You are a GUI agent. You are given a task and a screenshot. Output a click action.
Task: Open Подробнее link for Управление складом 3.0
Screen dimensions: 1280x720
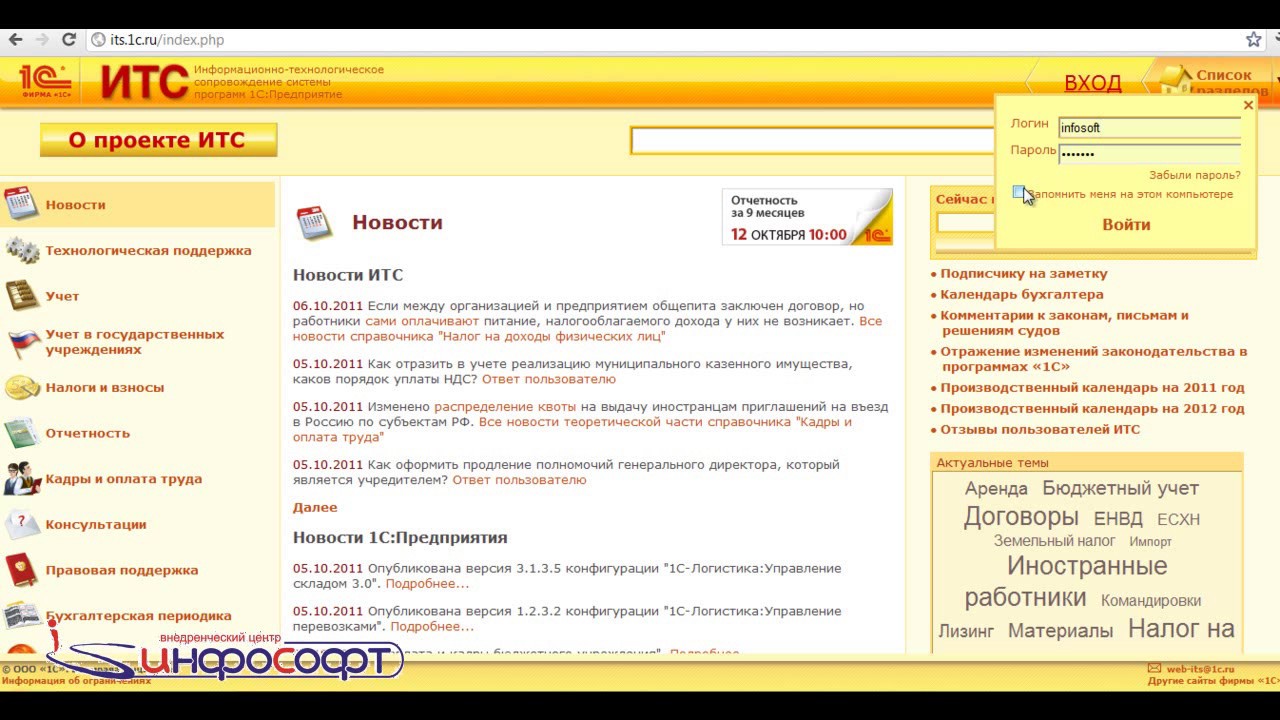coord(427,584)
